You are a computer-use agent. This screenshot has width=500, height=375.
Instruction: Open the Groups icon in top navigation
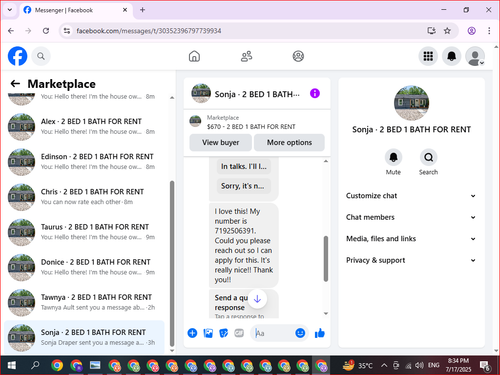[298, 56]
